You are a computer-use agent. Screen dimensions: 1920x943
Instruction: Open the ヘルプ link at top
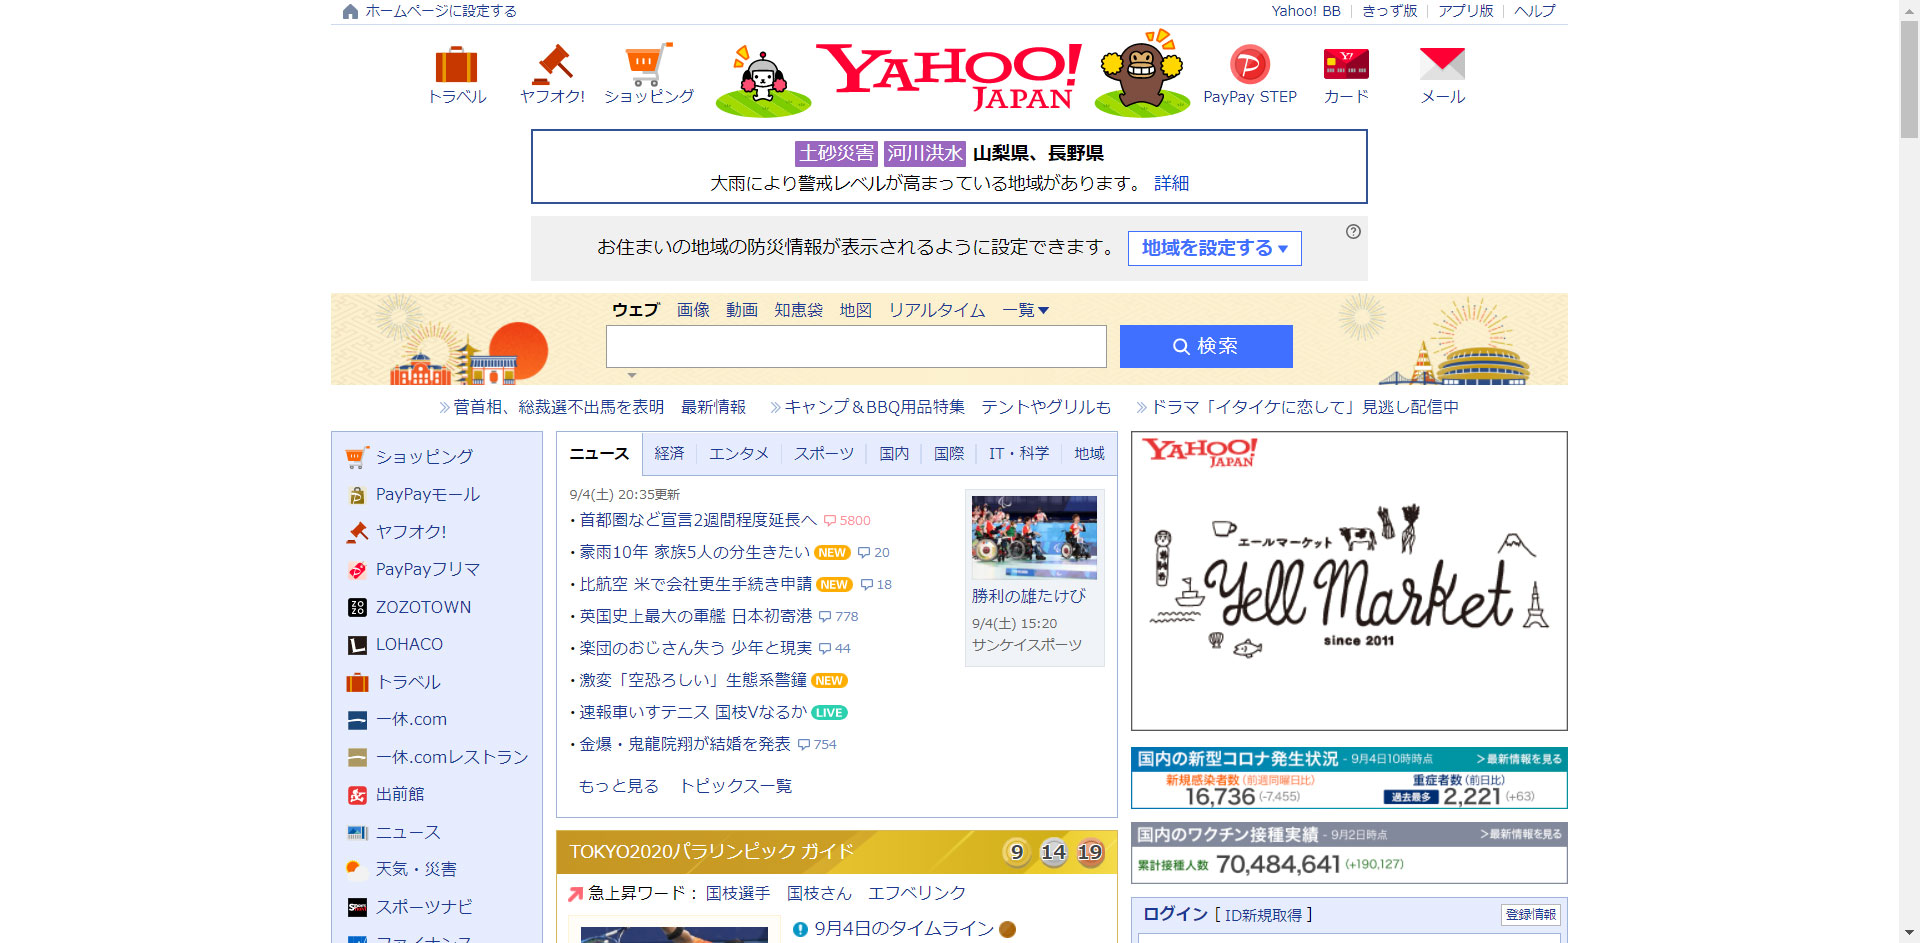1535,11
